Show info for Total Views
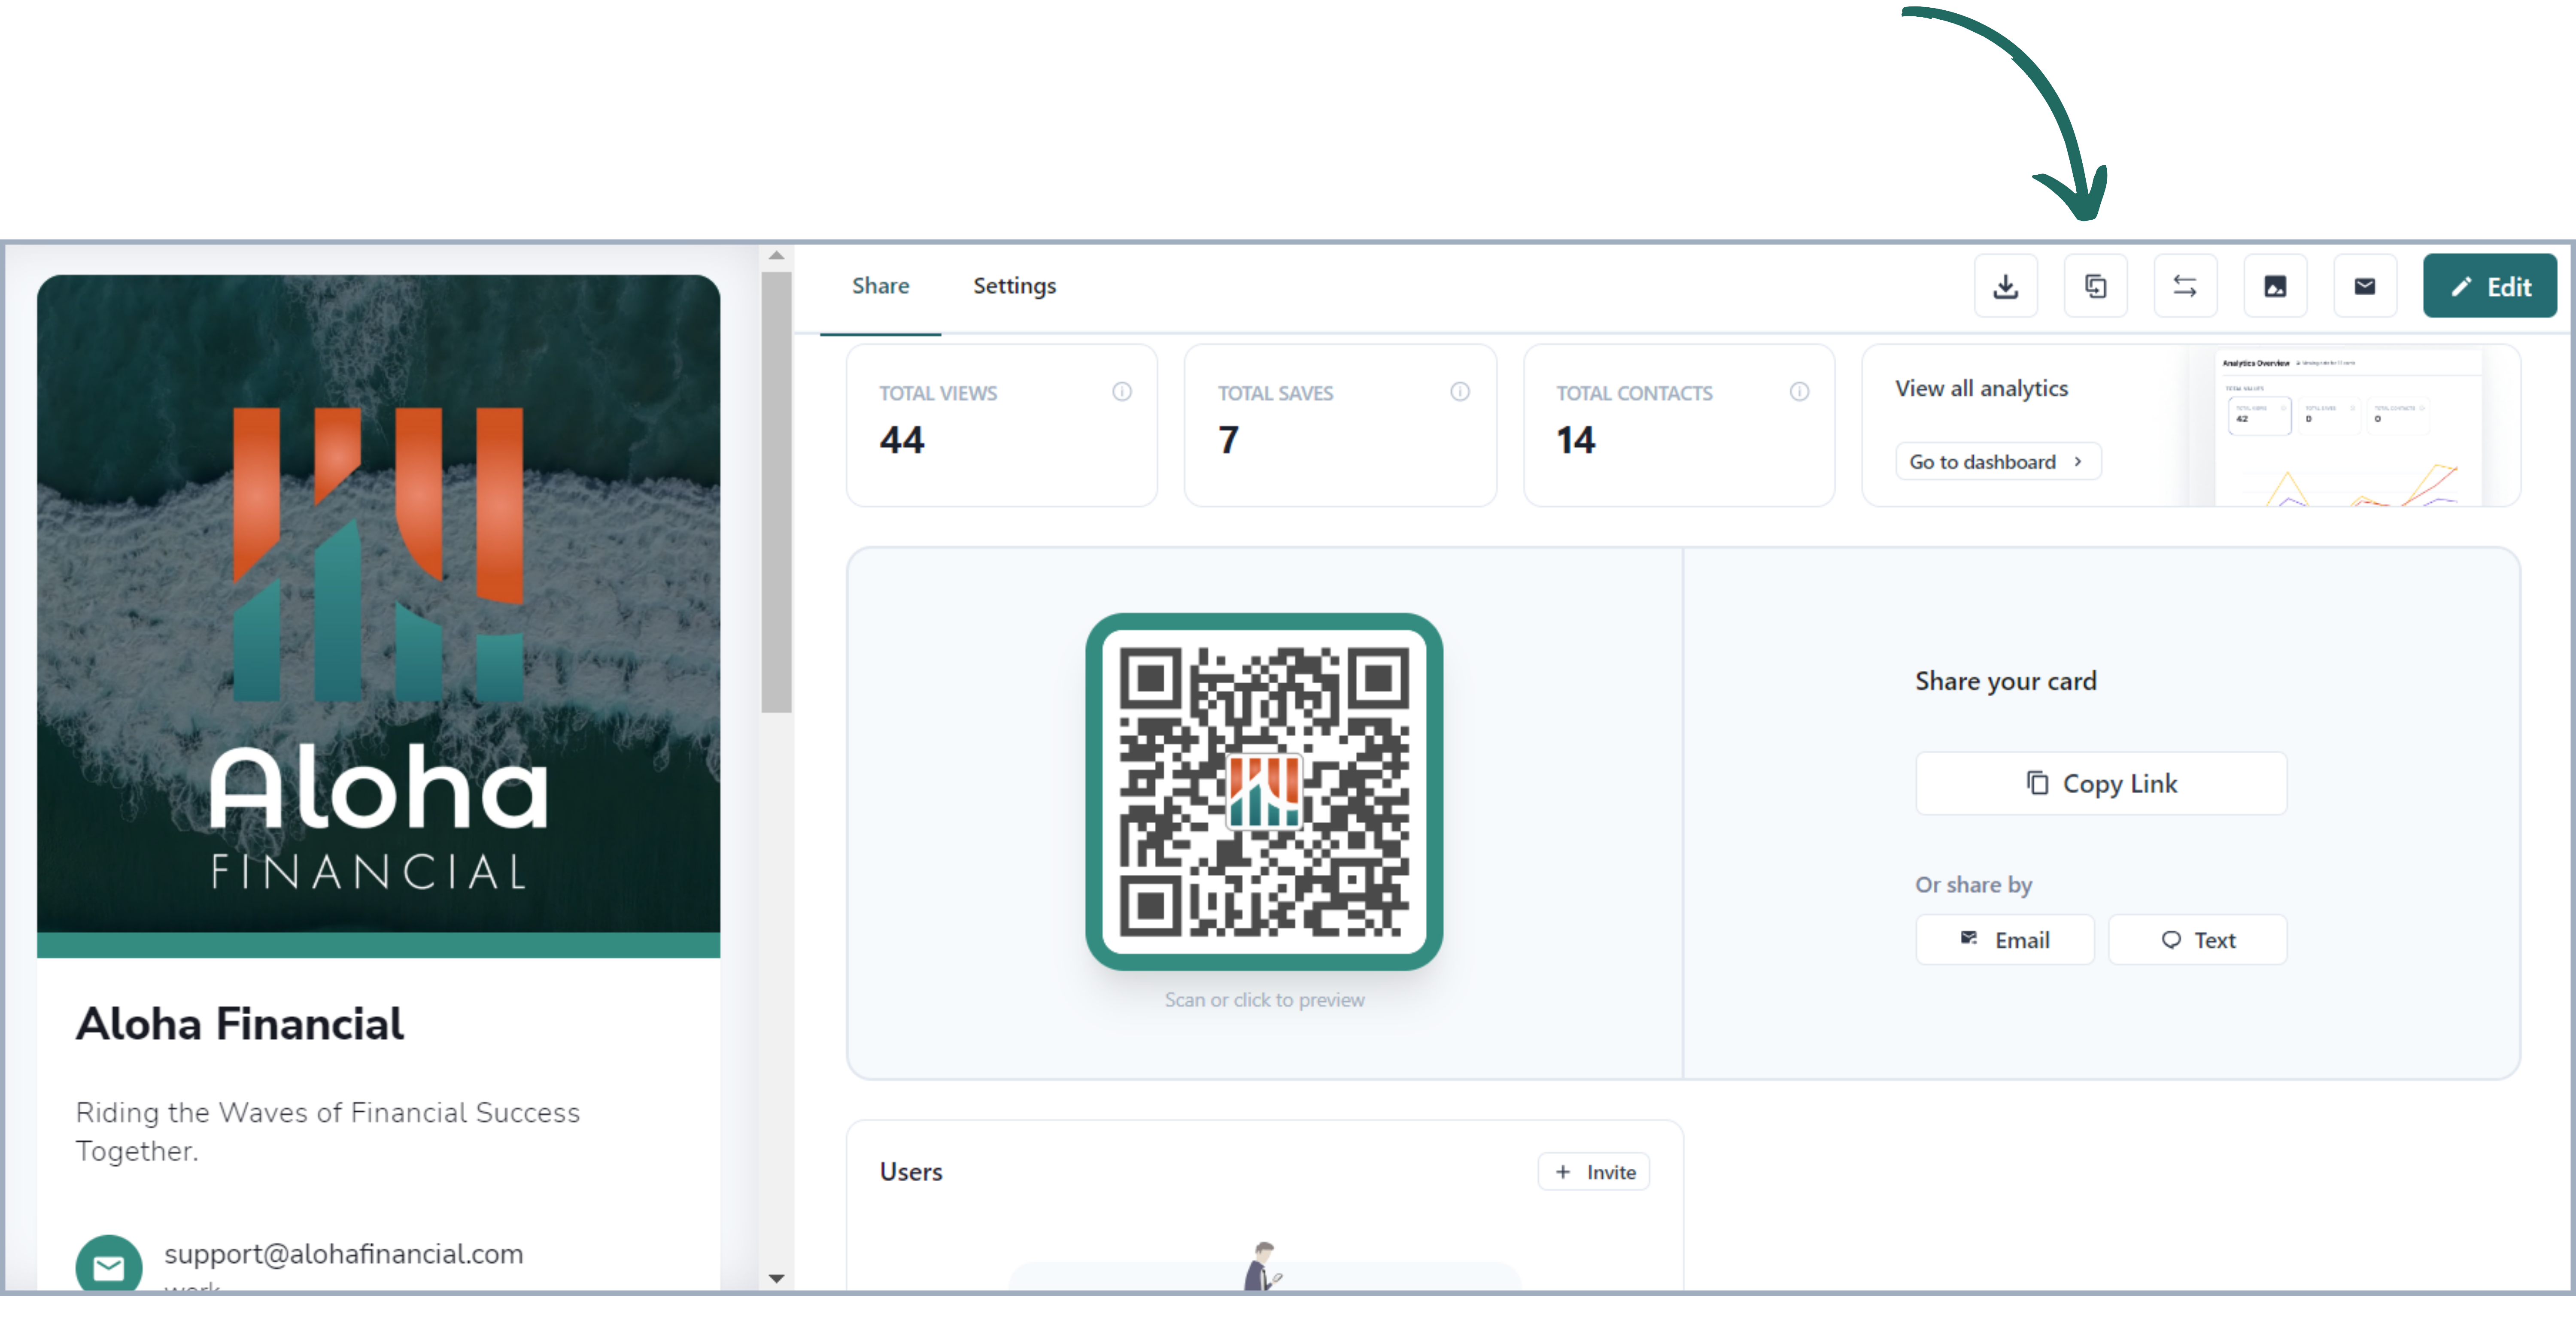 1122,391
